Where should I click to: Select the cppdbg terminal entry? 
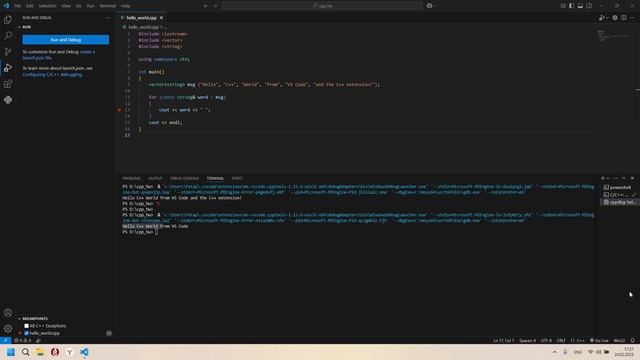tap(619, 202)
